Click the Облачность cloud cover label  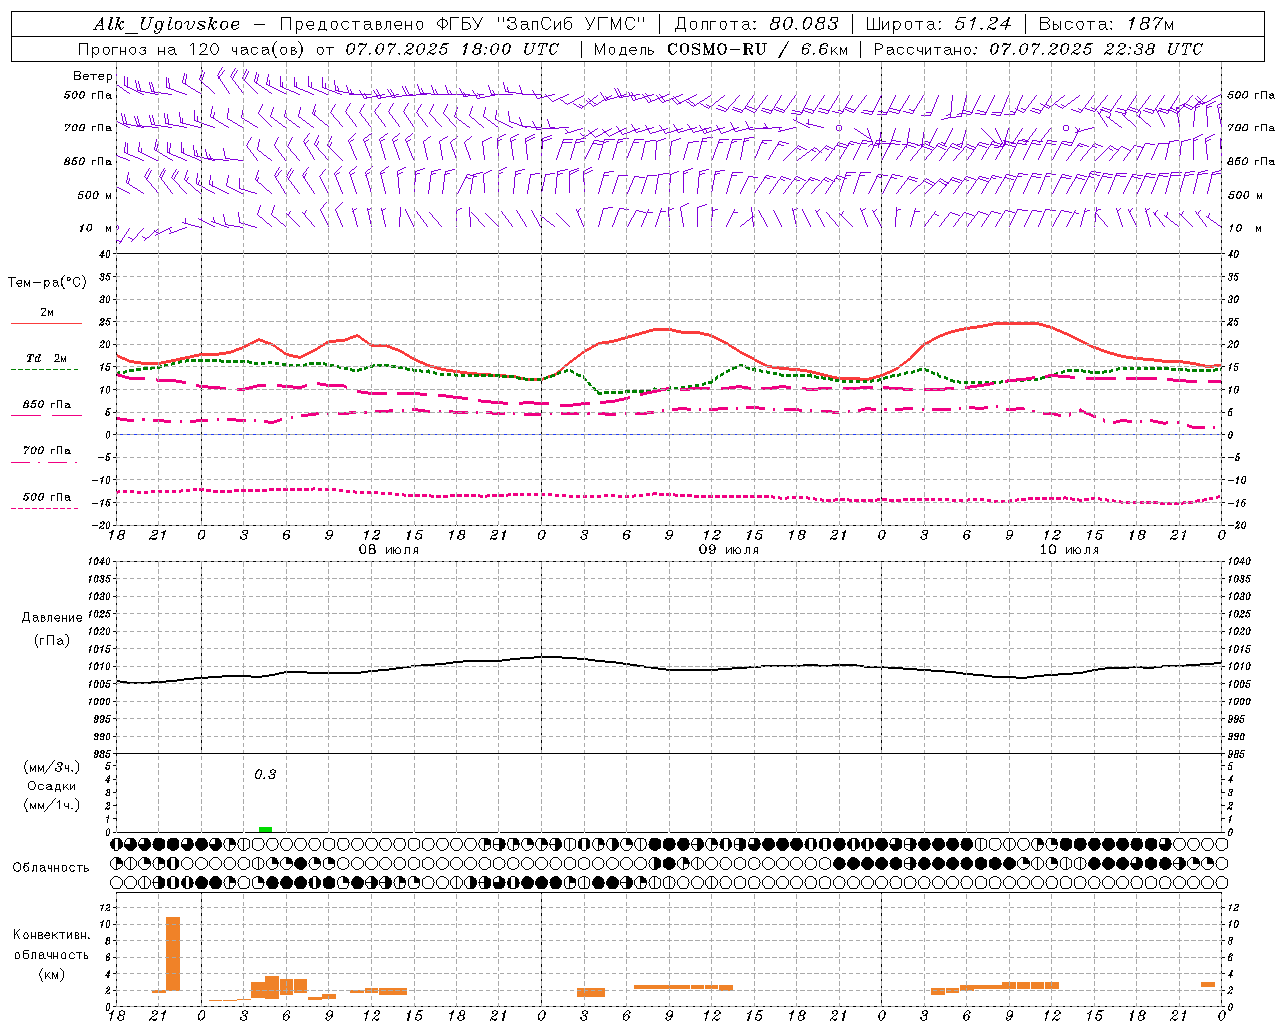[x=51, y=868]
